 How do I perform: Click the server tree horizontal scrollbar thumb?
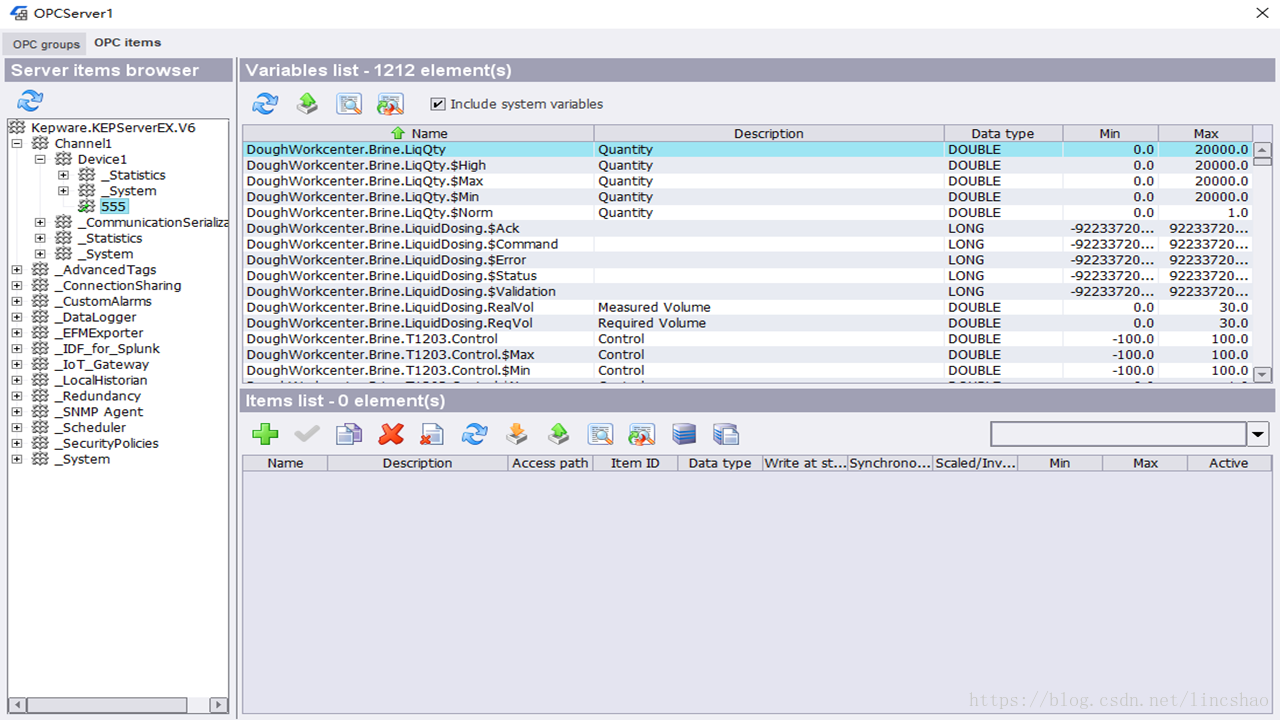coord(106,705)
